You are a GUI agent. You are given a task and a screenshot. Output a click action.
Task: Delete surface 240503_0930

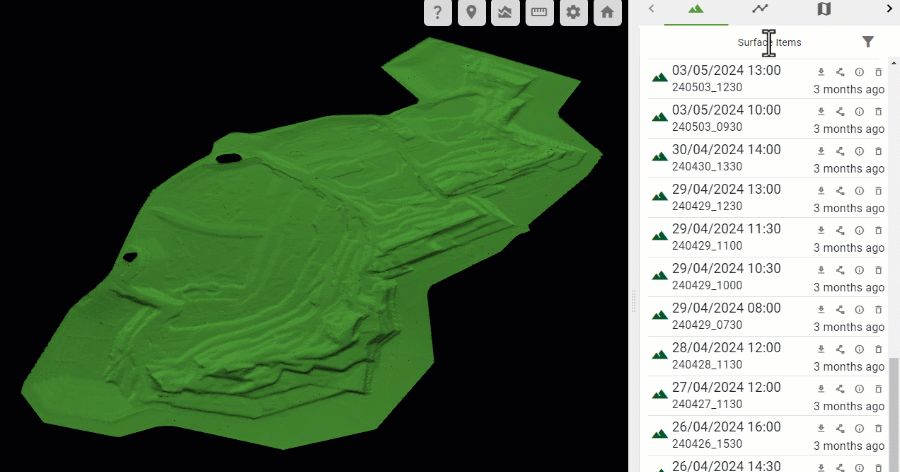coord(878,111)
